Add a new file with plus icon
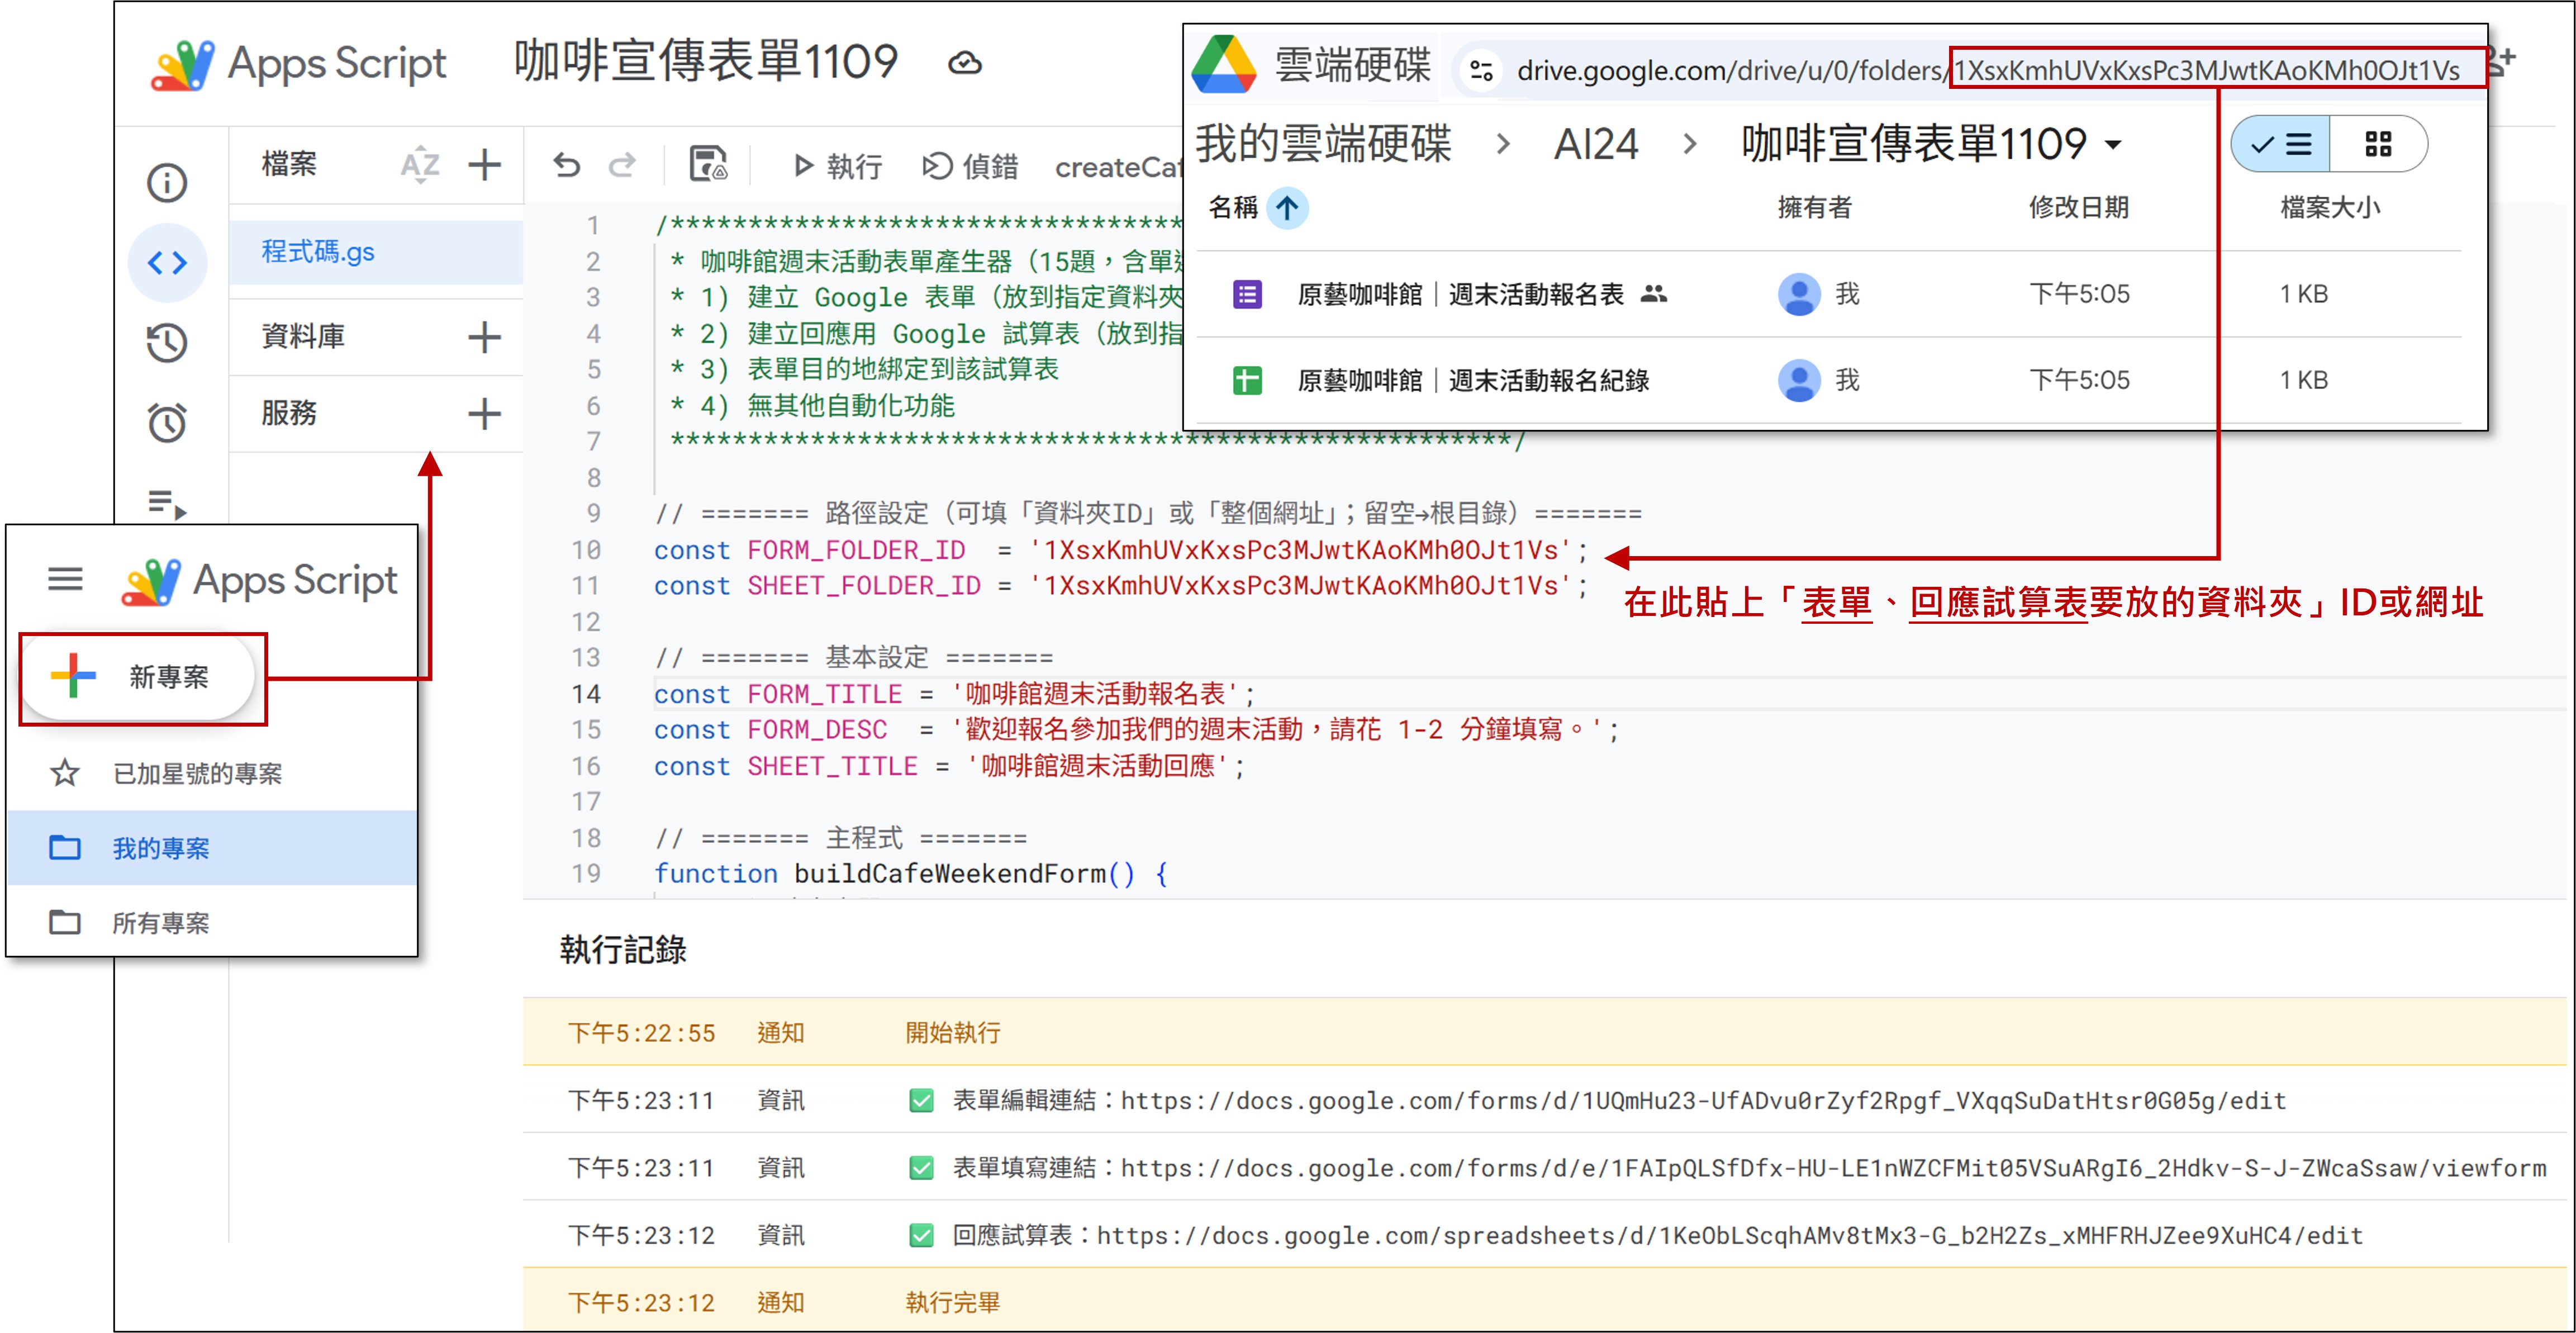The width and height of the screenshot is (2576, 1333). (485, 164)
